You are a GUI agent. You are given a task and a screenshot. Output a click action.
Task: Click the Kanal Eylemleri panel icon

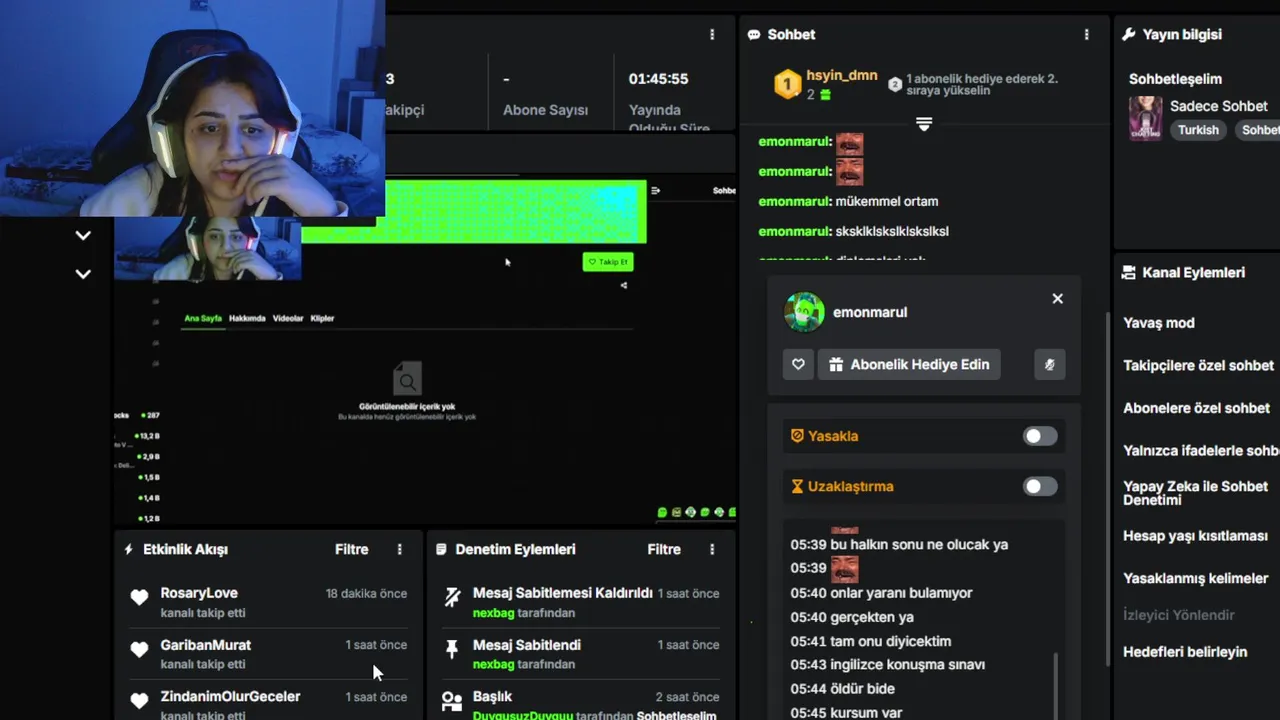(1129, 272)
